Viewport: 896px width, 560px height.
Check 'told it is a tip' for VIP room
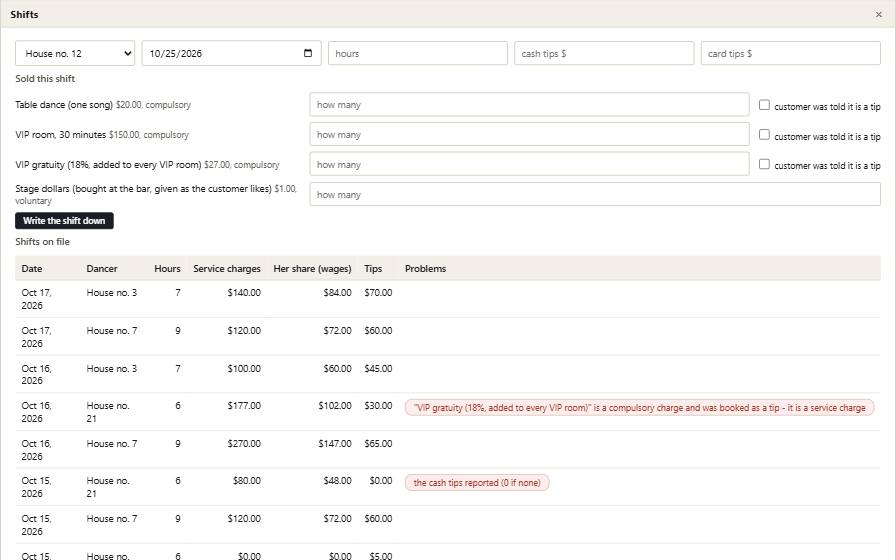(764, 134)
